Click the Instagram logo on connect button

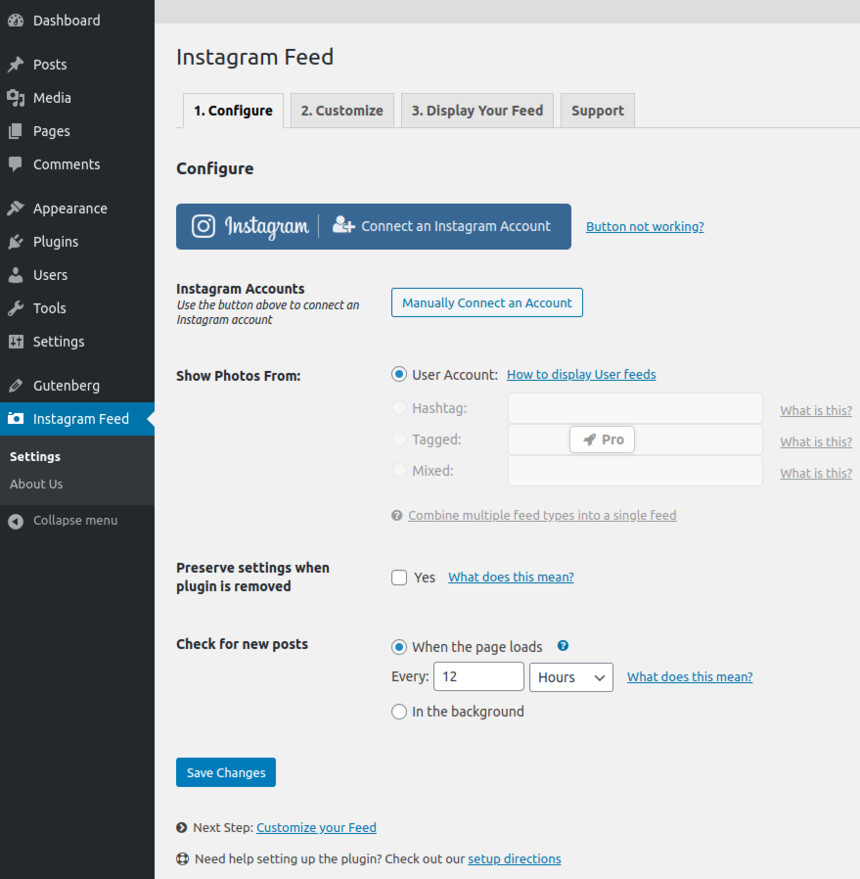pos(203,226)
